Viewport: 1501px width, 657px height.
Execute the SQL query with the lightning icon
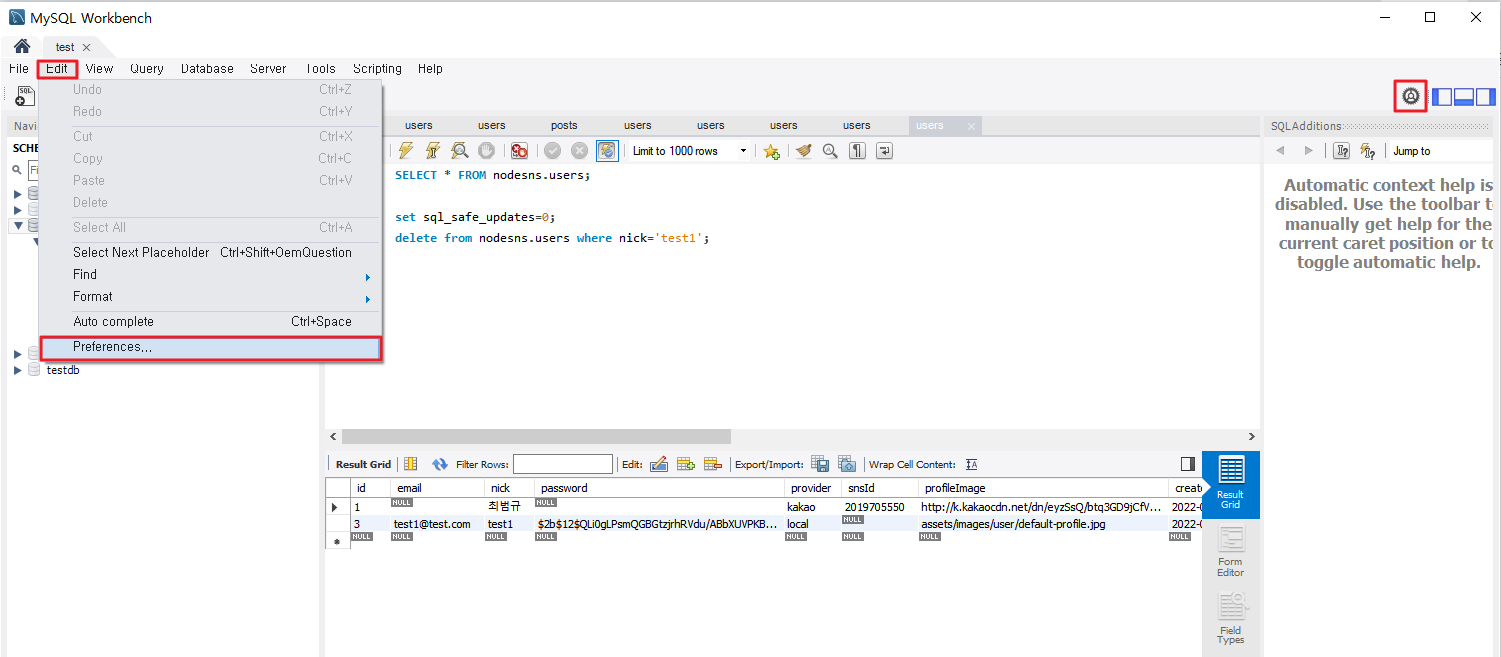pos(405,151)
